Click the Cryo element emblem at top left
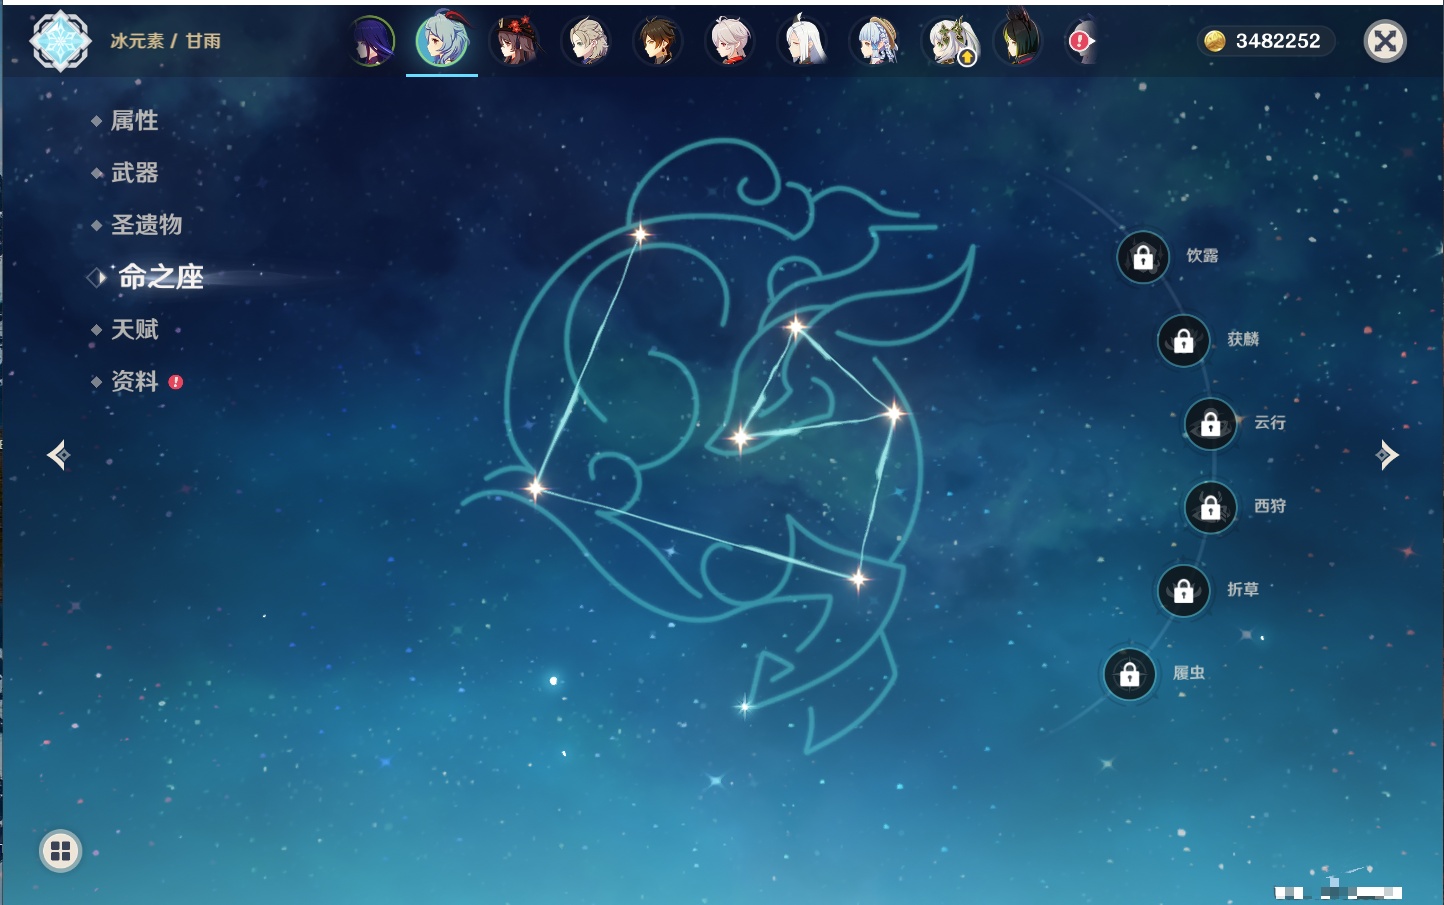 [60, 41]
